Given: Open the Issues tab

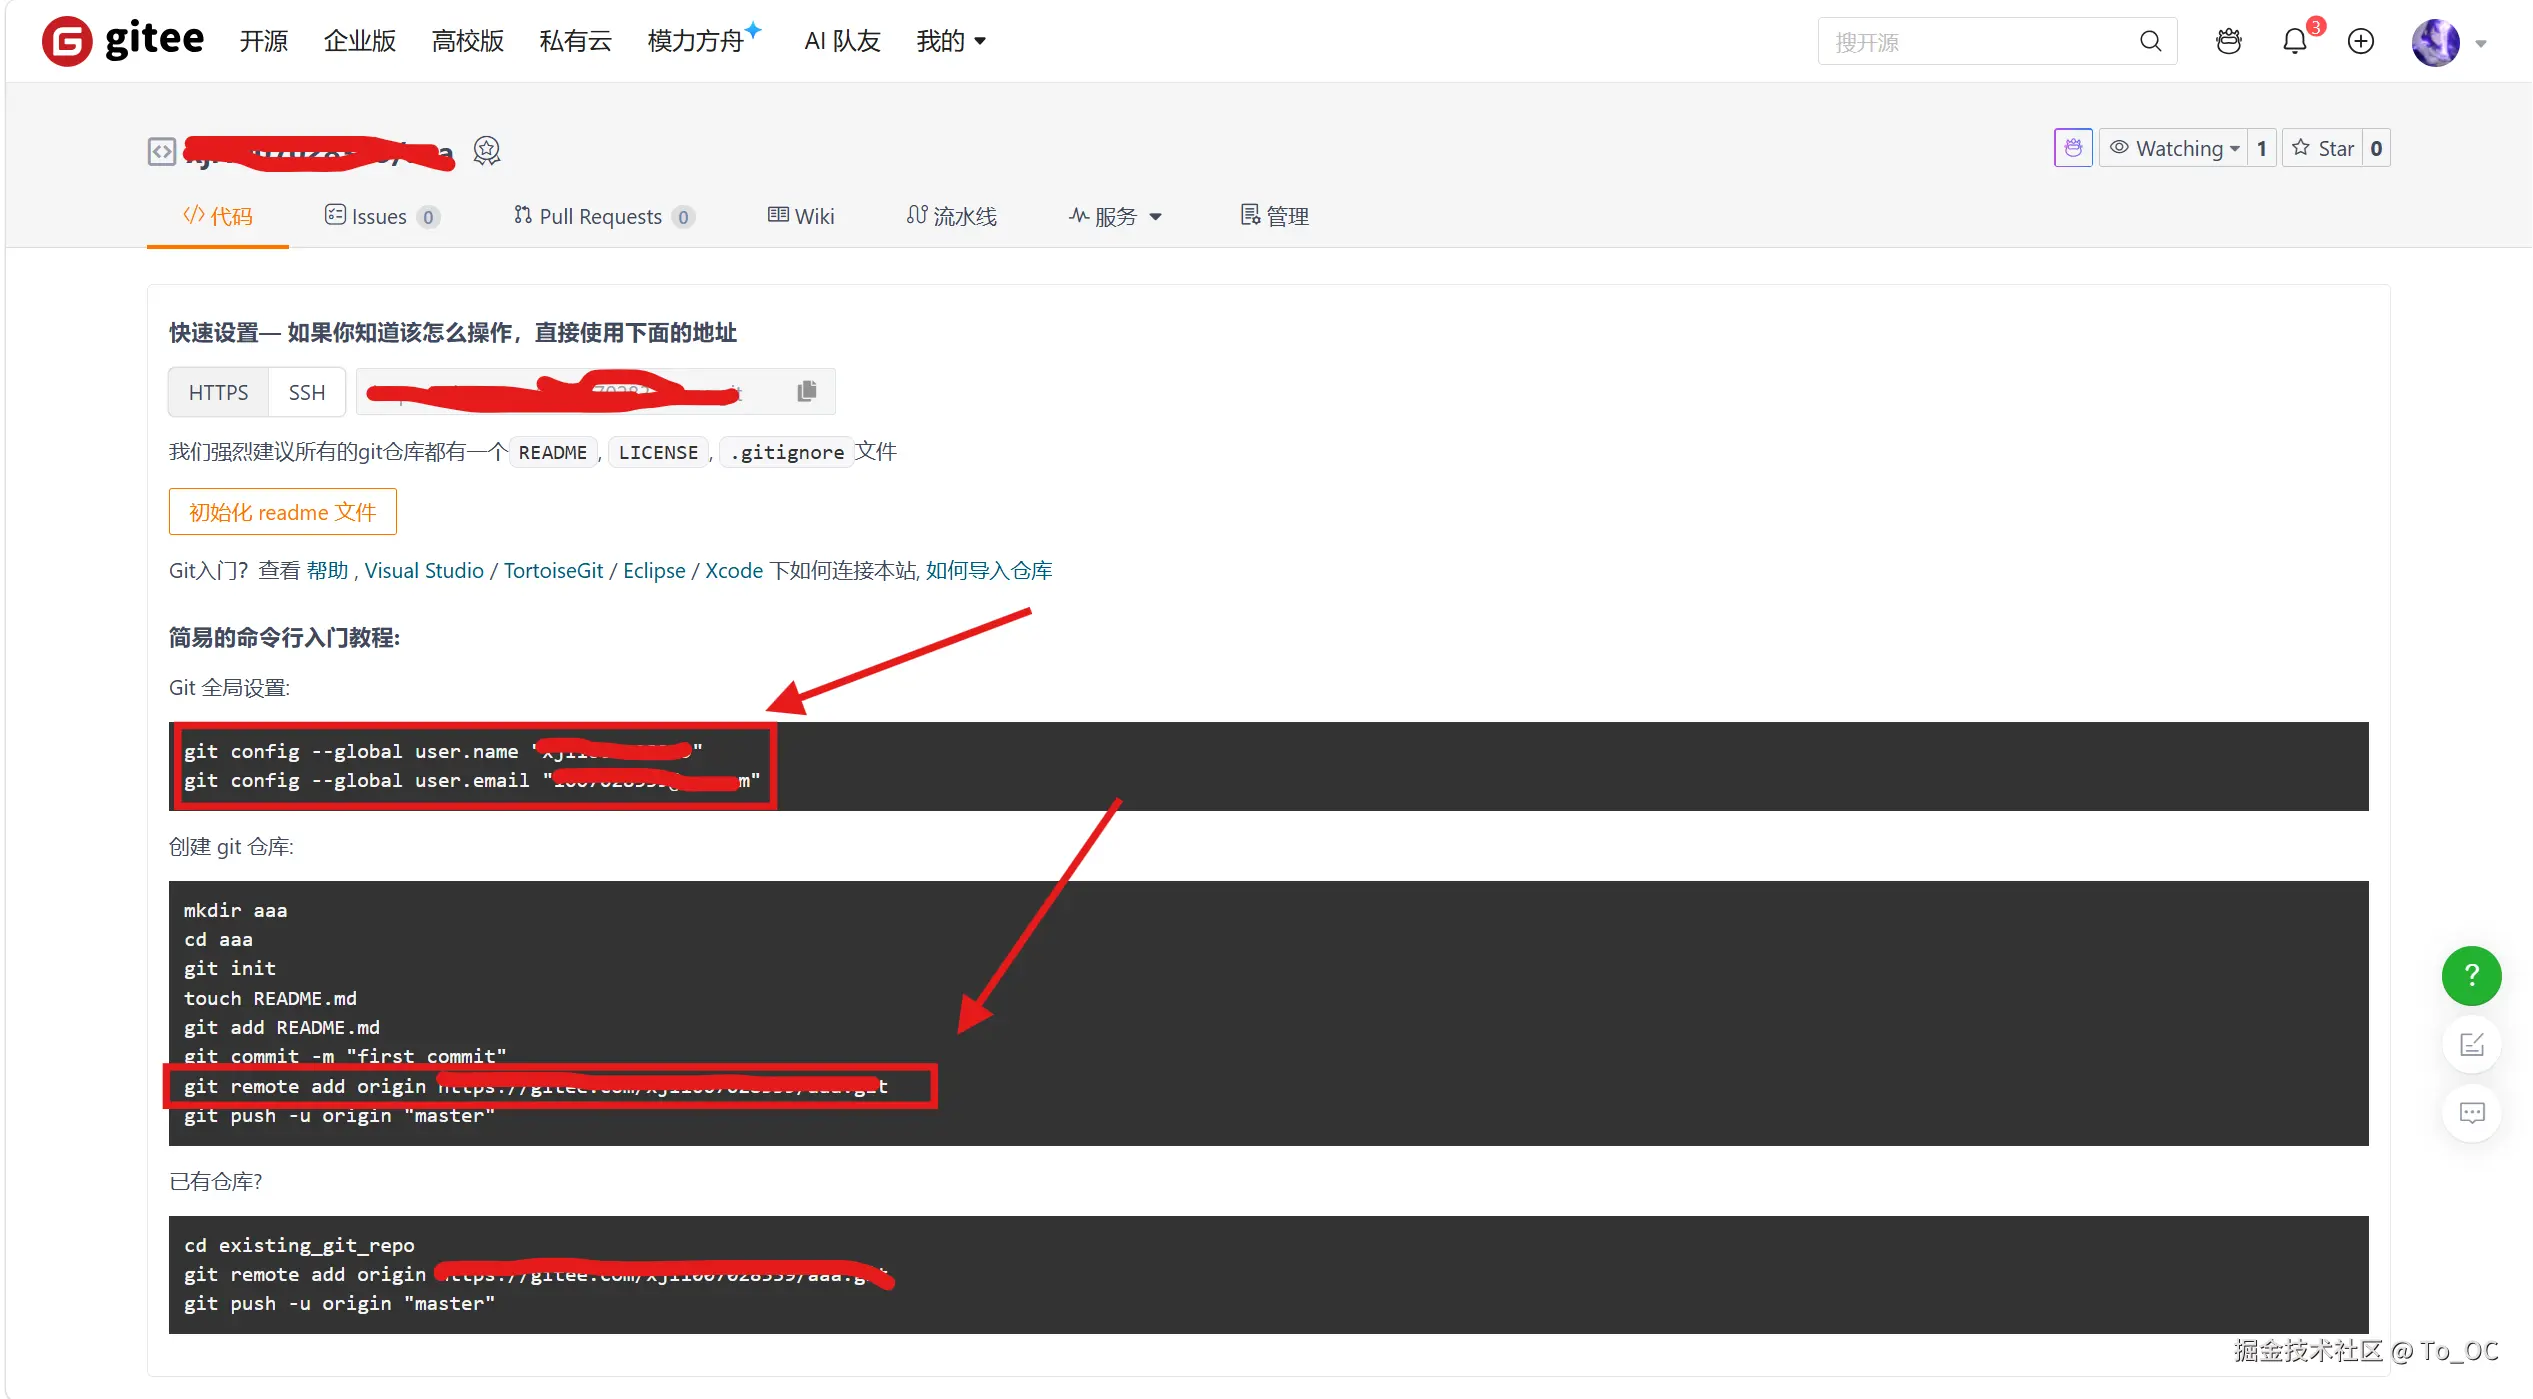Looking at the screenshot, I should [x=382, y=216].
